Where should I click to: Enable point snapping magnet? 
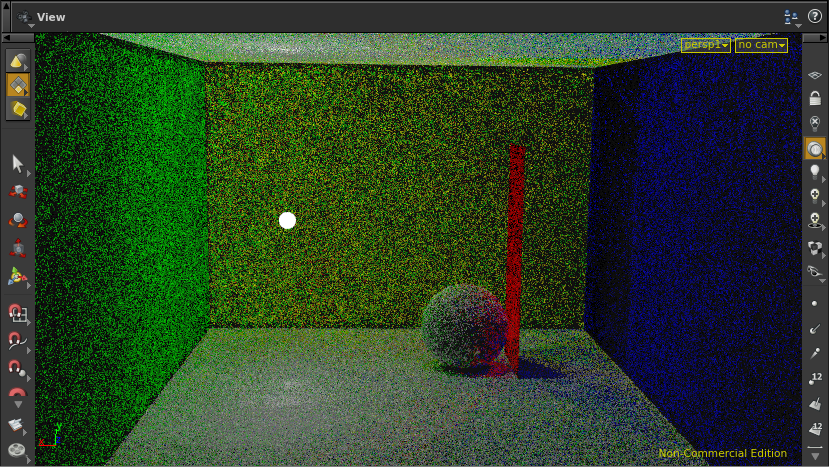[x=17, y=368]
